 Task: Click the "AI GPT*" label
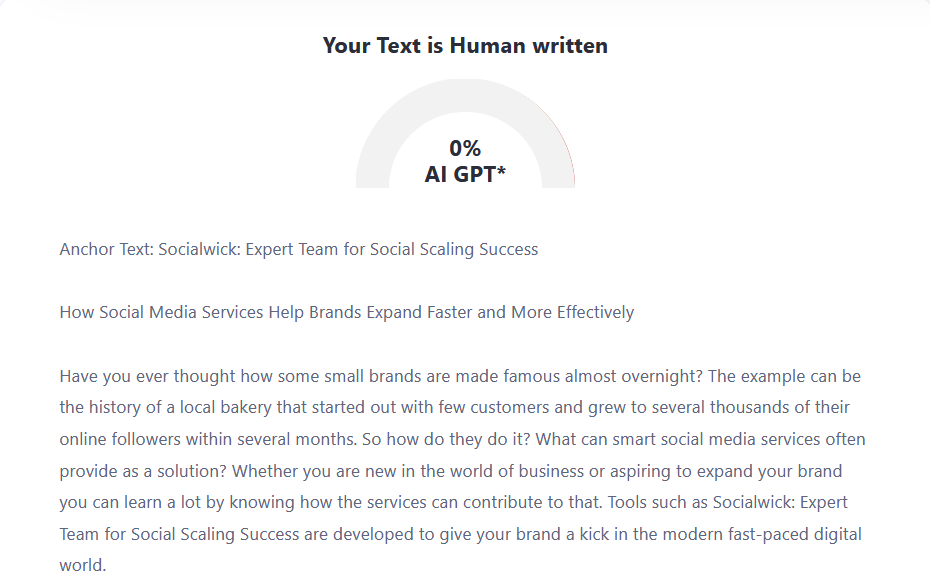465,174
